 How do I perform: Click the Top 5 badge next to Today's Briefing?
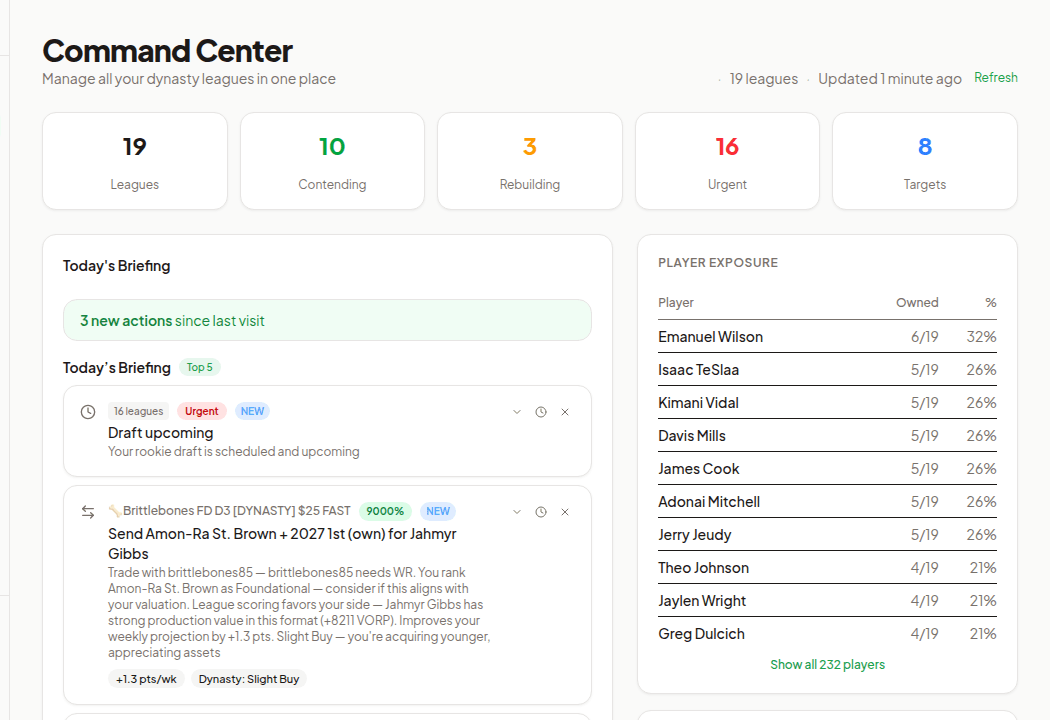[x=199, y=367]
